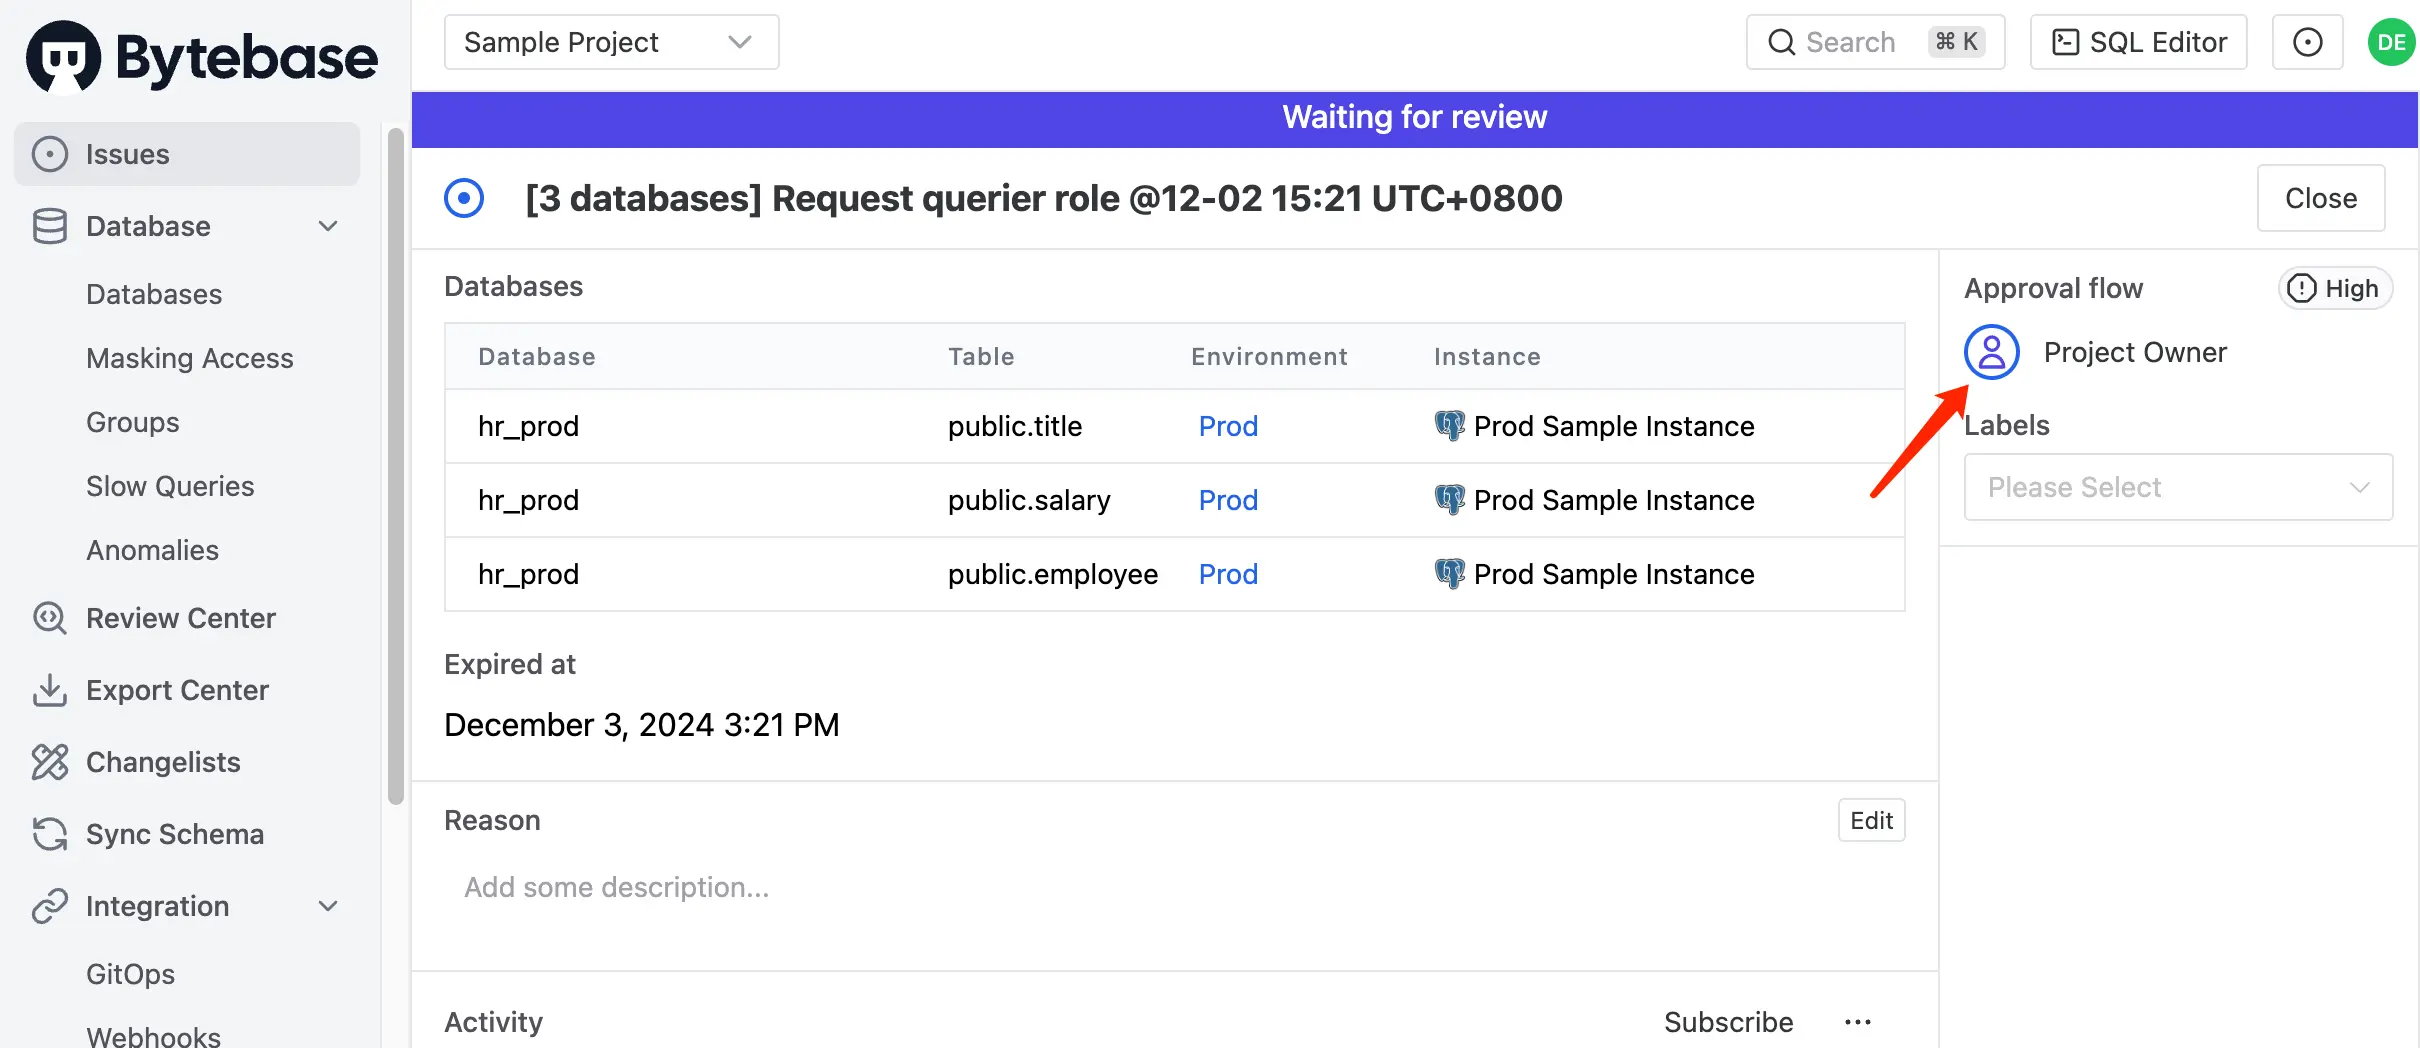Go to Slow Queries page
This screenshot has height=1048, width=2420.
coord(170,486)
